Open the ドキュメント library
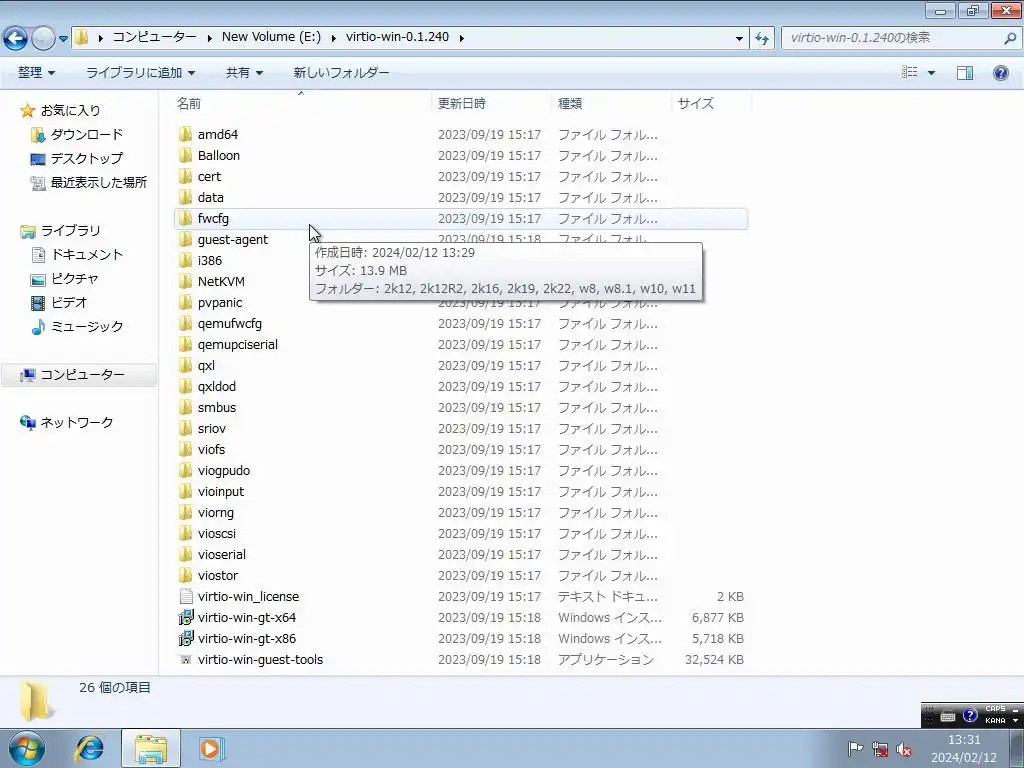Image resolution: width=1024 pixels, height=768 pixels. pyautogui.click(x=87, y=255)
